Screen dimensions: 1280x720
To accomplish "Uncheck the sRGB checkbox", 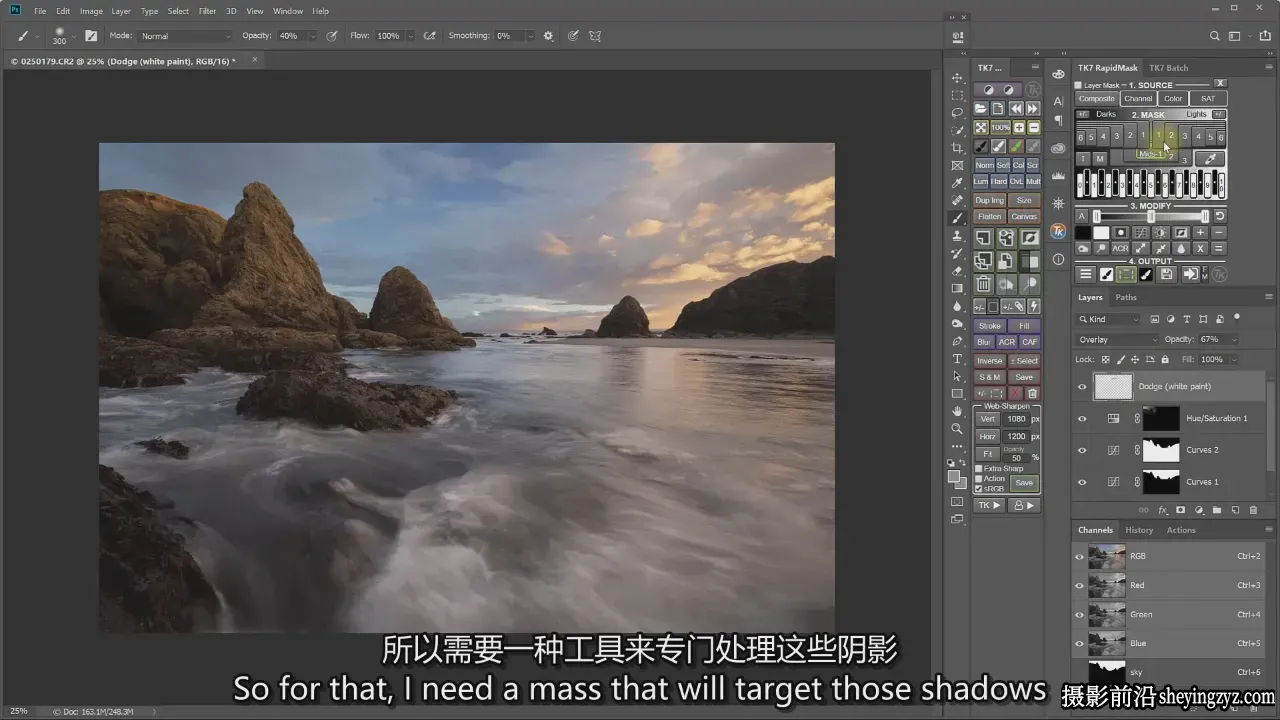I will pos(979,488).
